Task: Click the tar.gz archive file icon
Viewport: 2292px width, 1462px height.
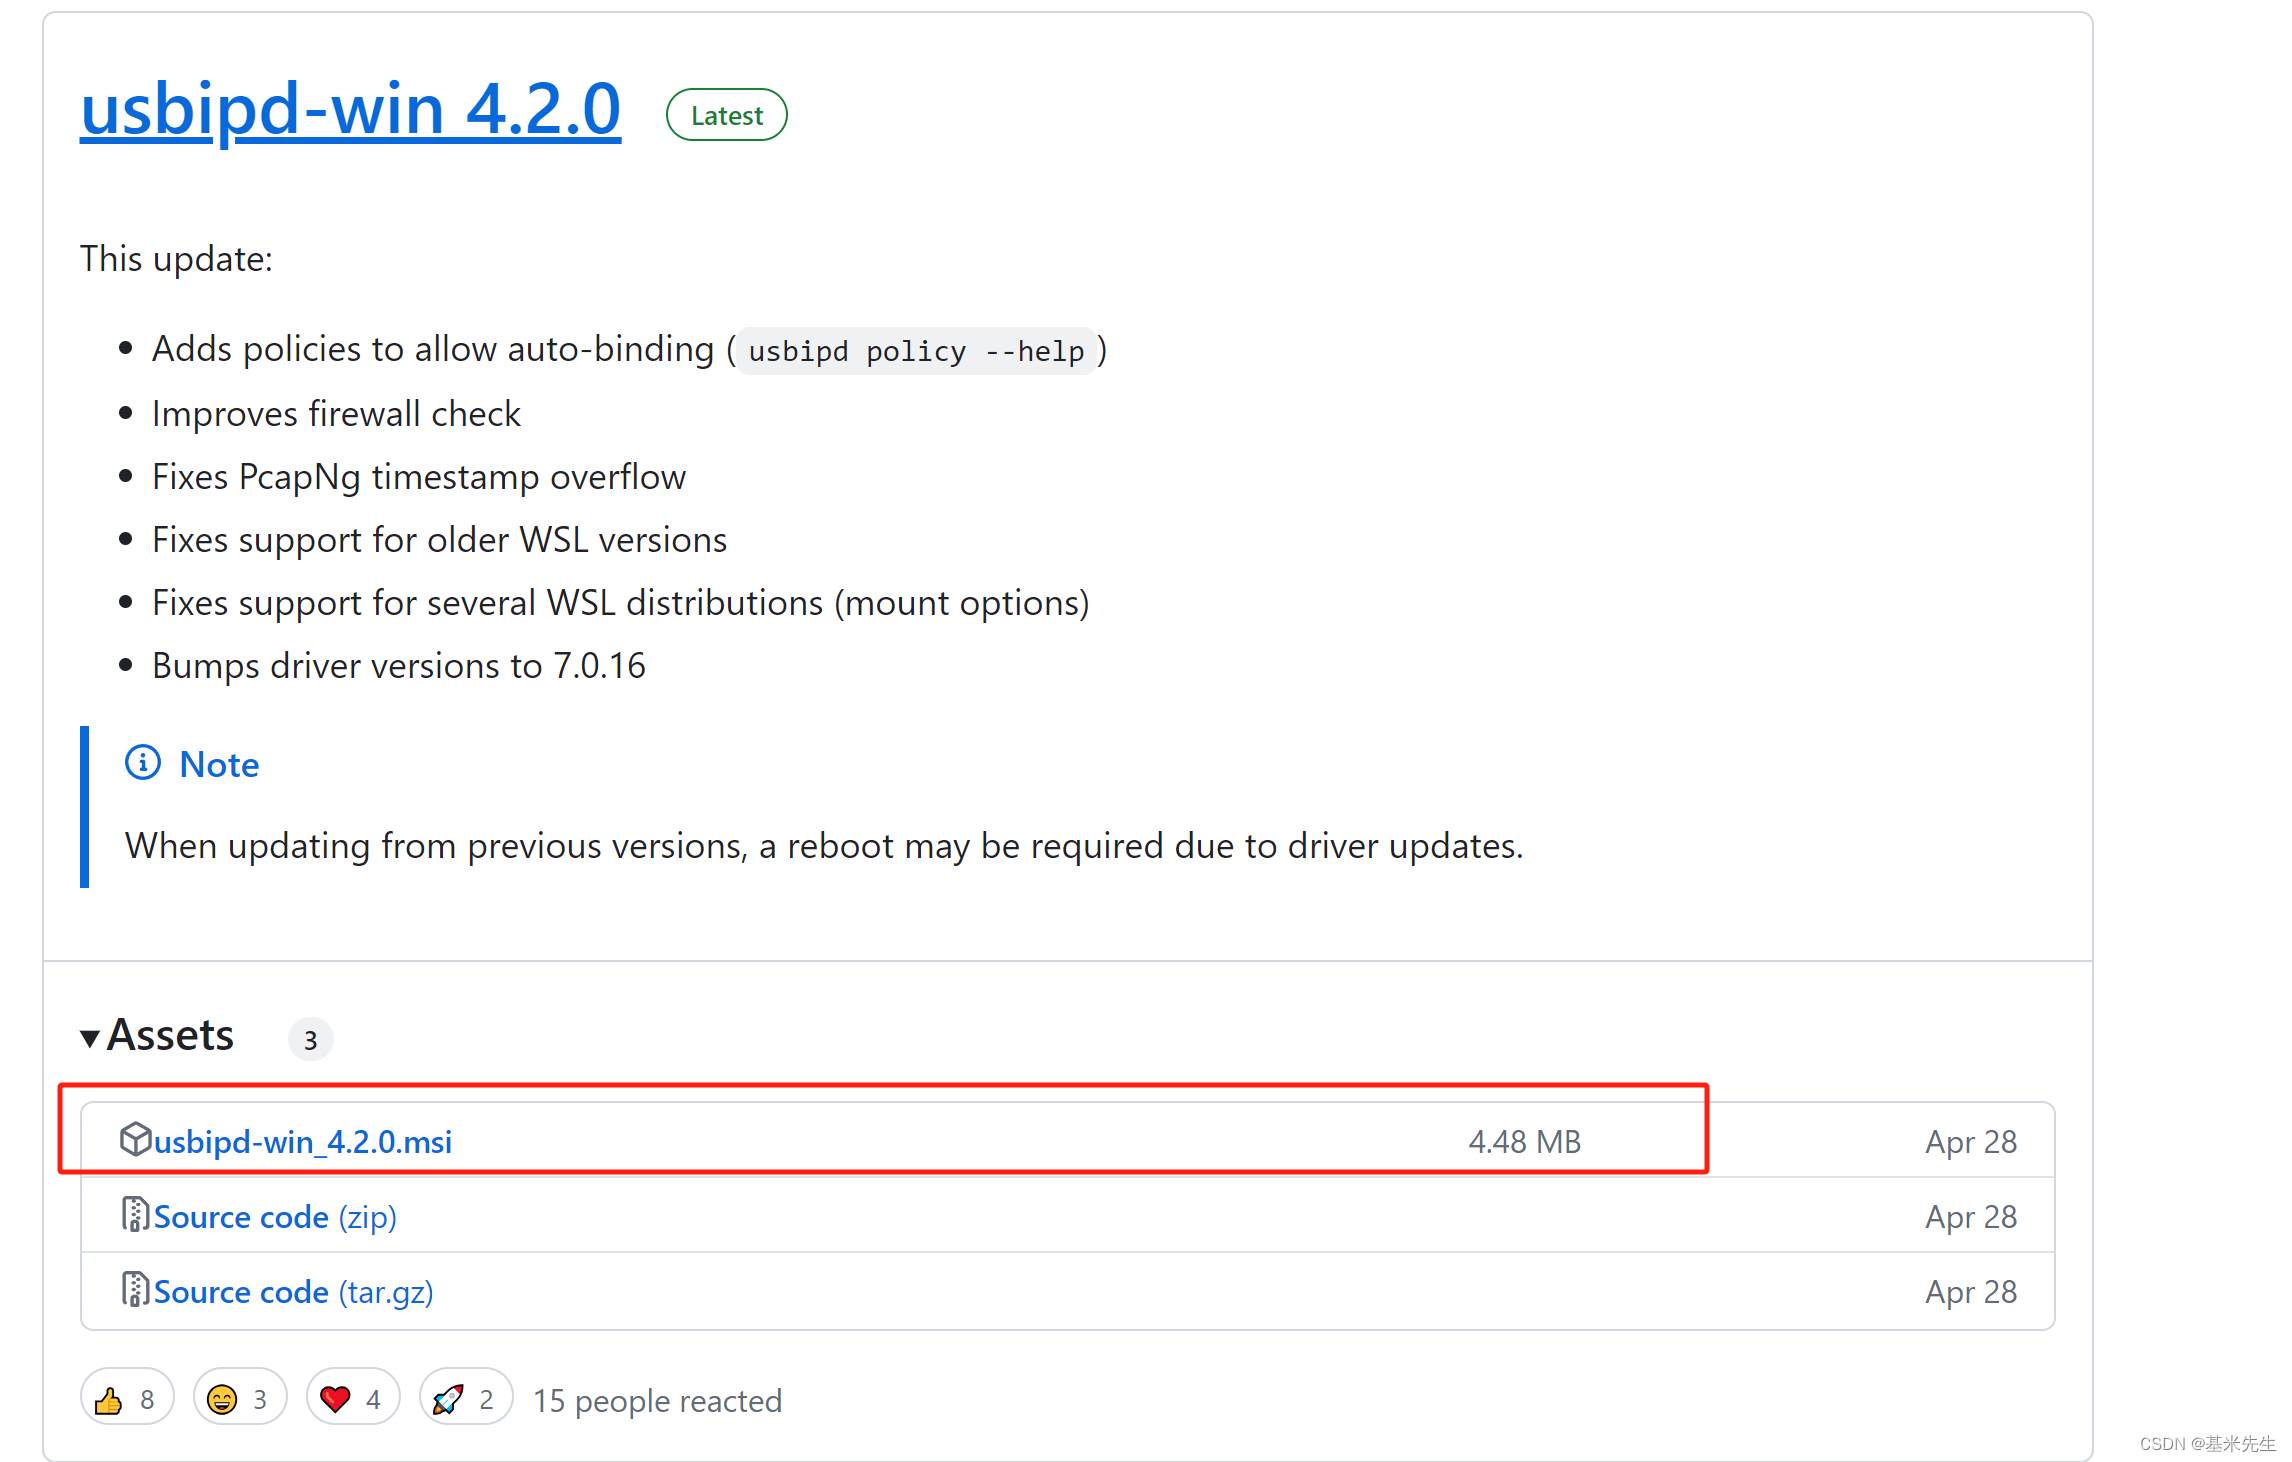Action: coord(135,1289)
